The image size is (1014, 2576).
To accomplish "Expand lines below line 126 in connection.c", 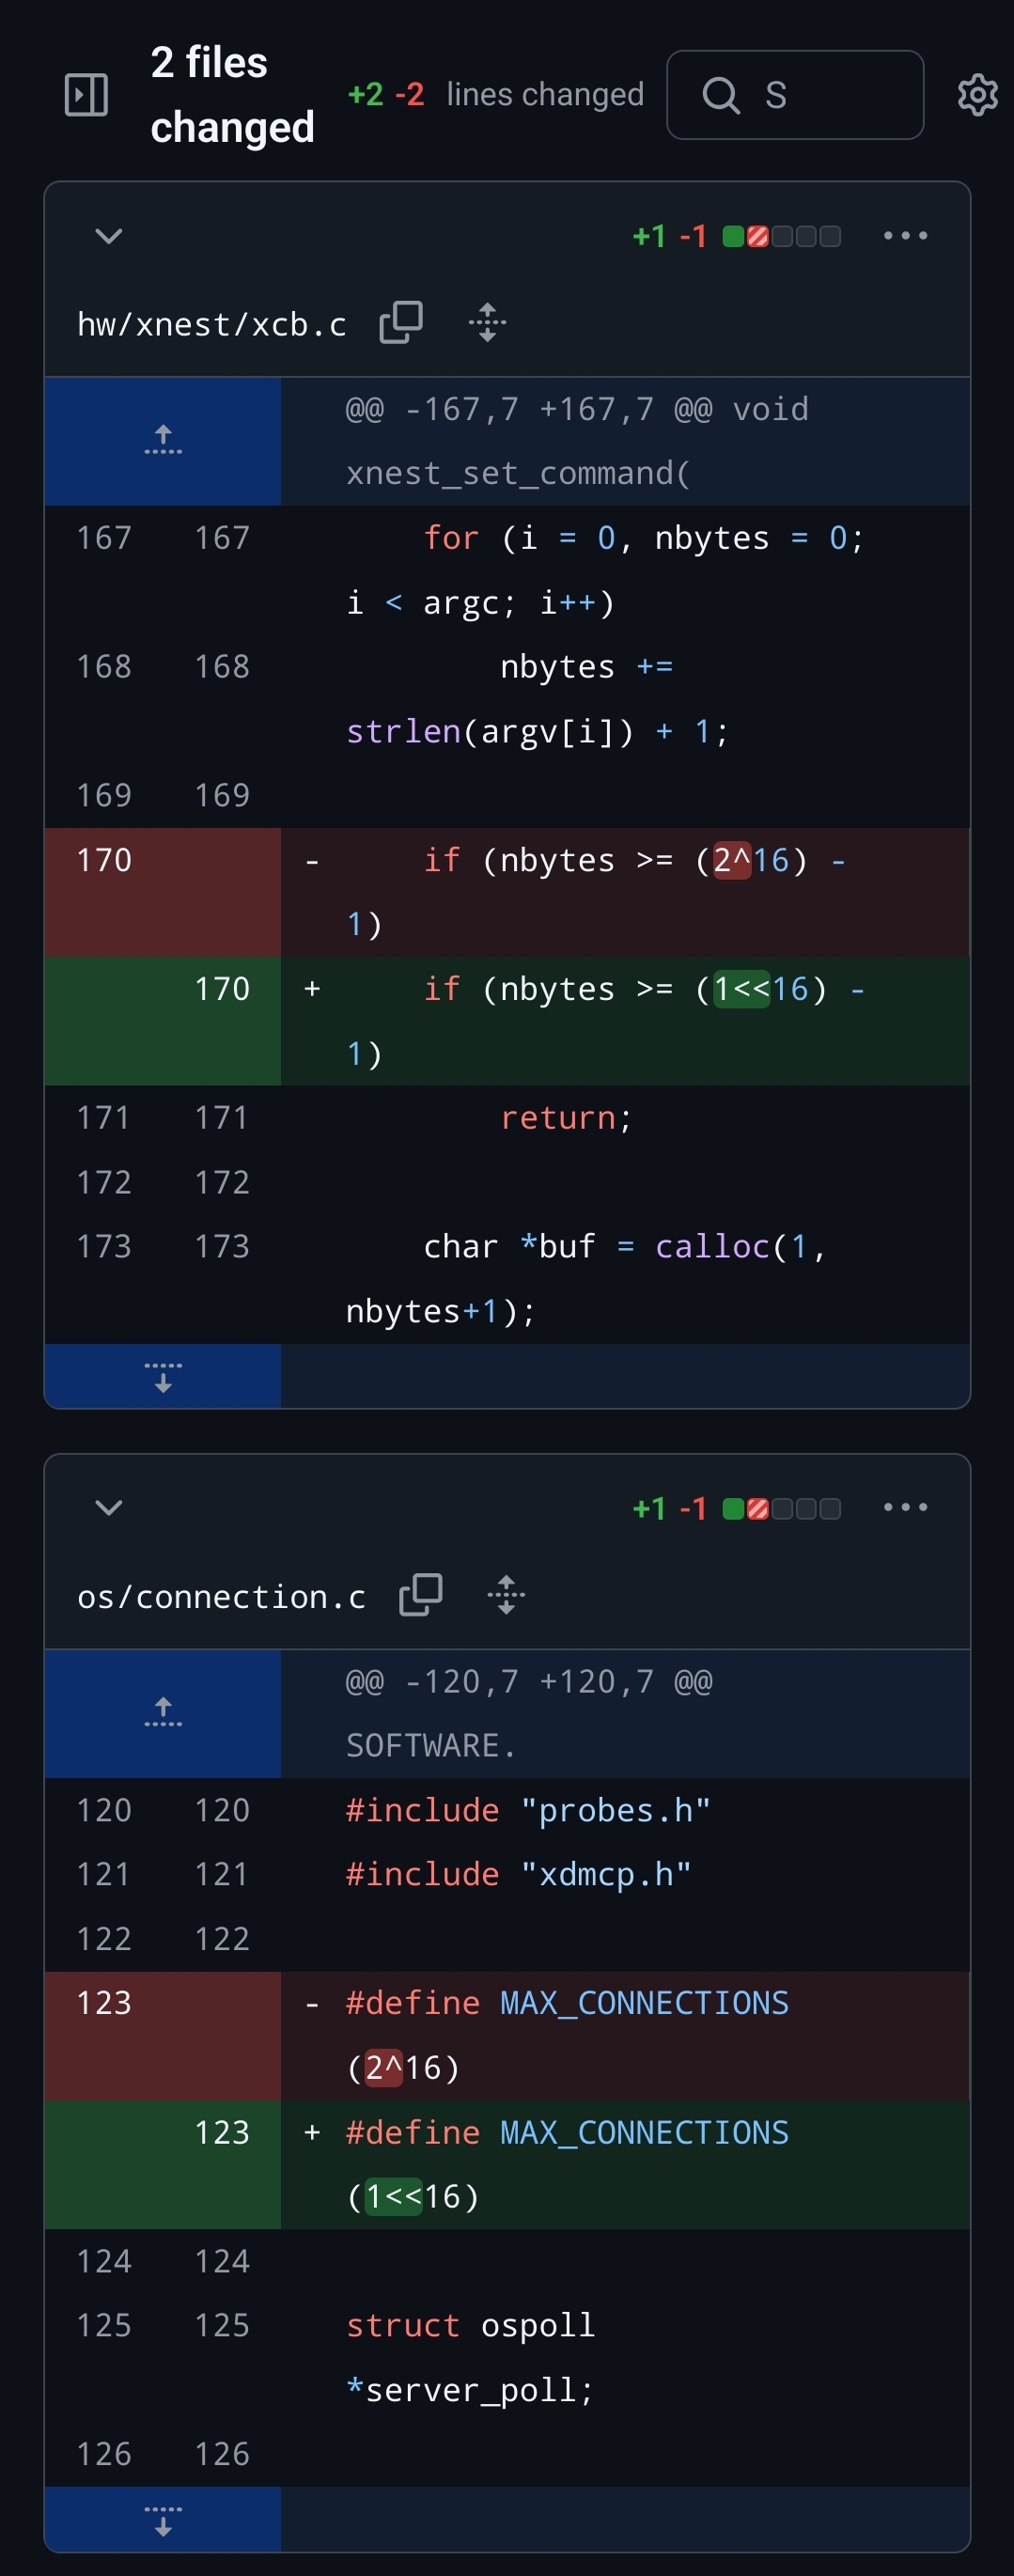I will click(x=163, y=2519).
